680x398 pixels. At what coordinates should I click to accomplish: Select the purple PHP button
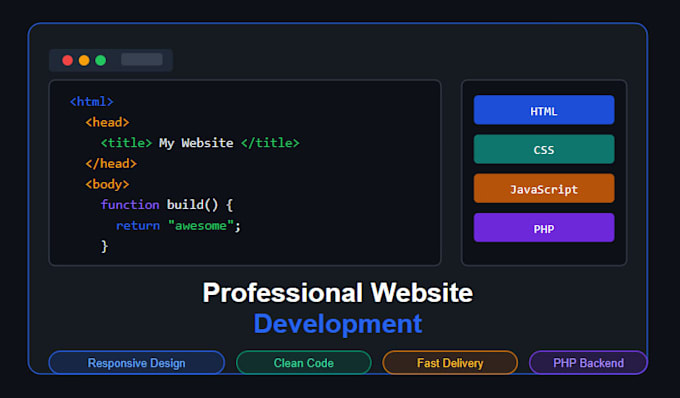[x=544, y=228]
